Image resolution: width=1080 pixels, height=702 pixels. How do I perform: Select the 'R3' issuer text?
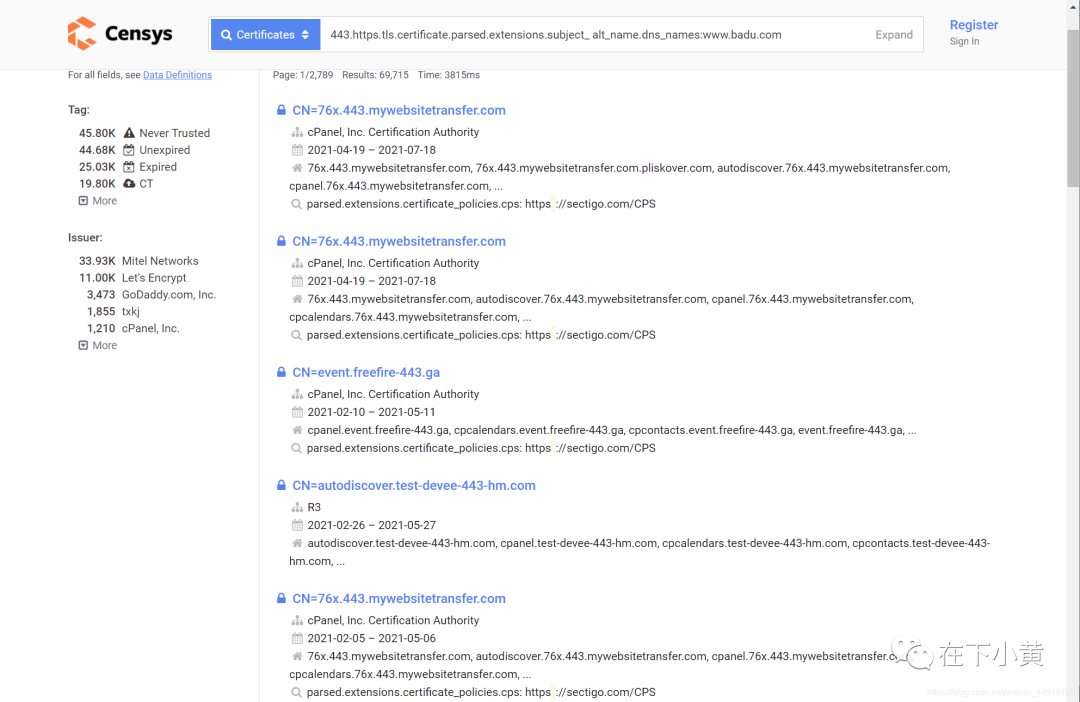314,507
